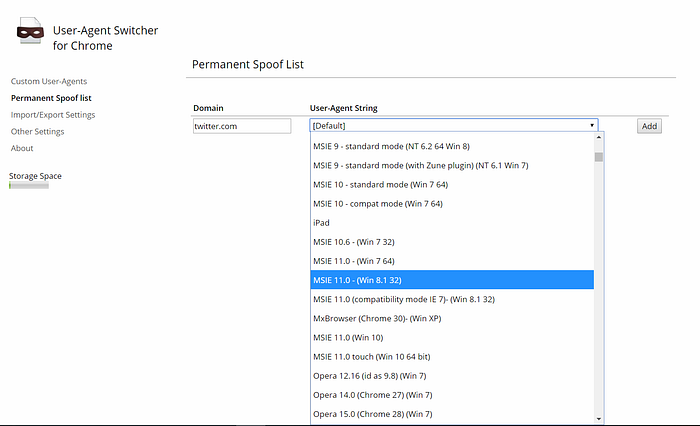Image resolution: width=700 pixels, height=426 pixels.
Task: Select MSIE 11.0 compatibility mode IE 7 option
Action: pyautogui.click(x=452, y=299)
